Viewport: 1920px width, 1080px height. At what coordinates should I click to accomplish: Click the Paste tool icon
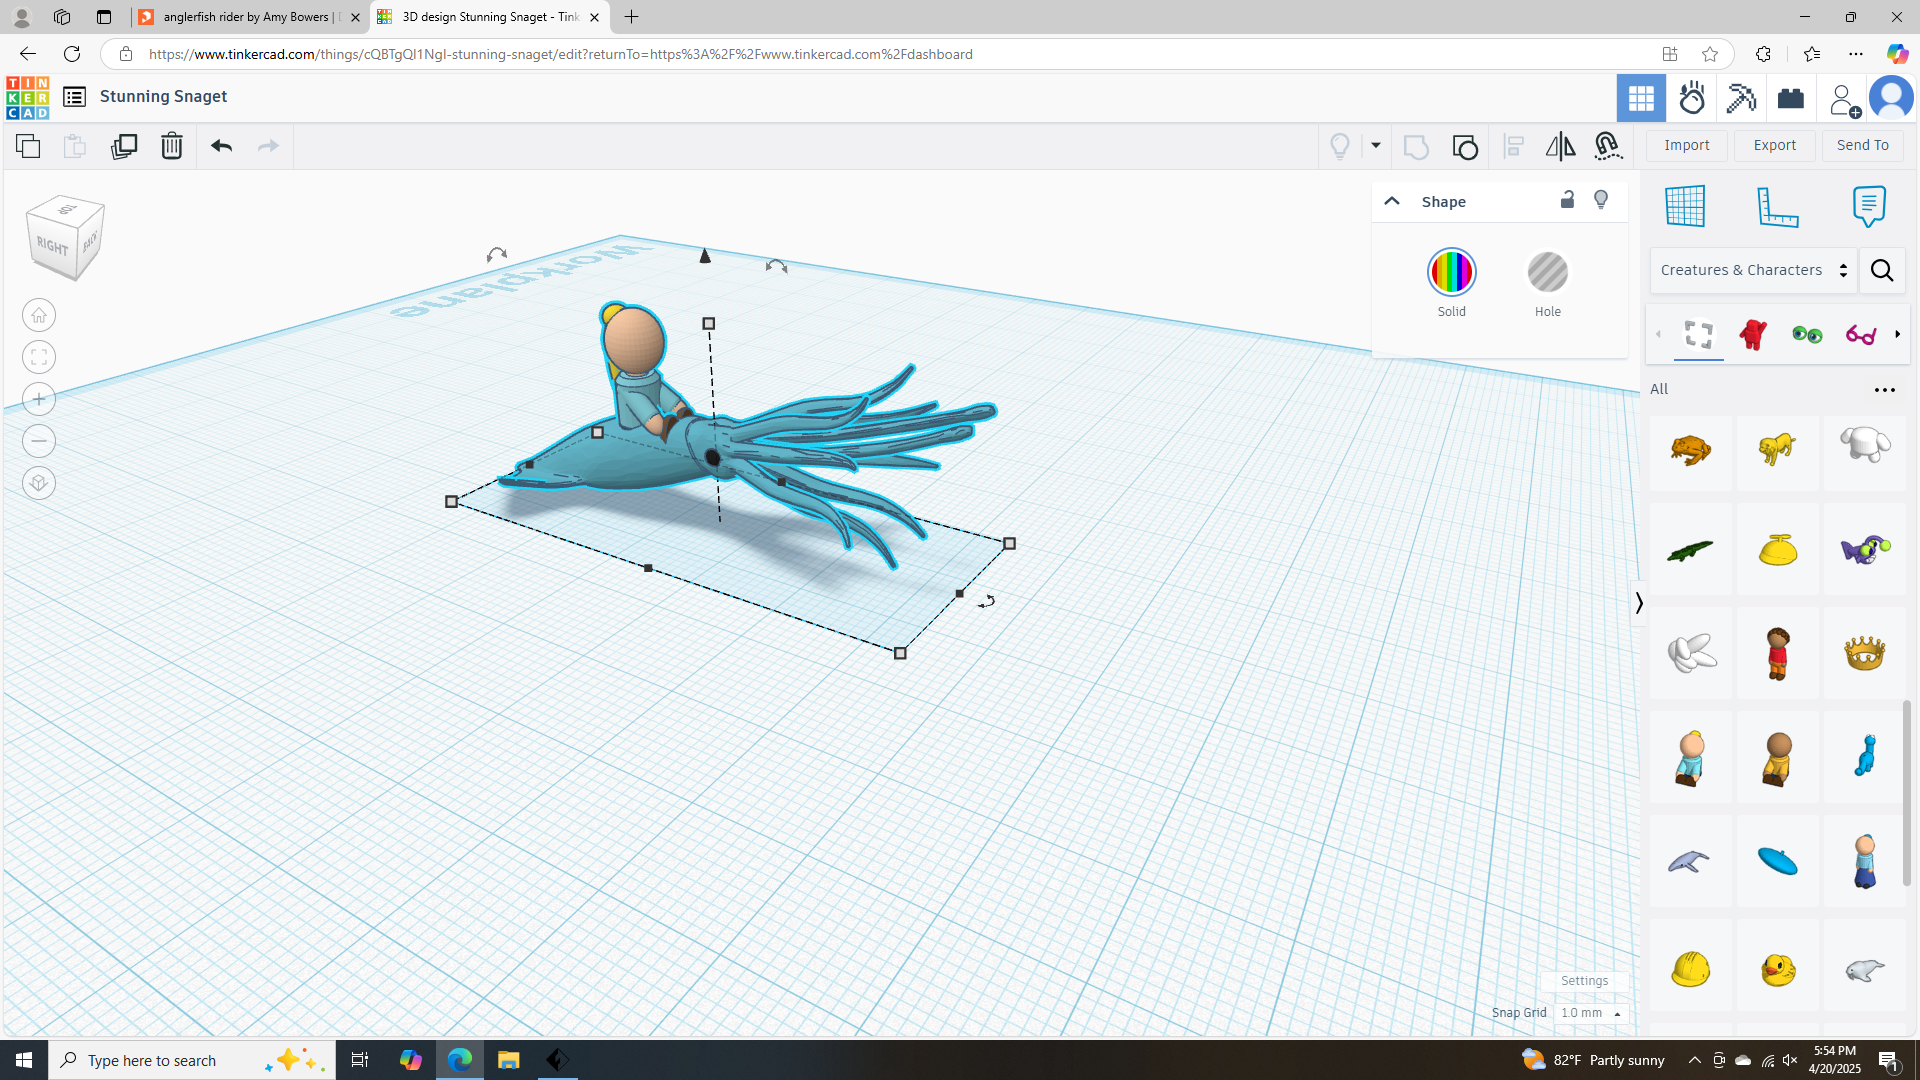click(x=75, y=146)
